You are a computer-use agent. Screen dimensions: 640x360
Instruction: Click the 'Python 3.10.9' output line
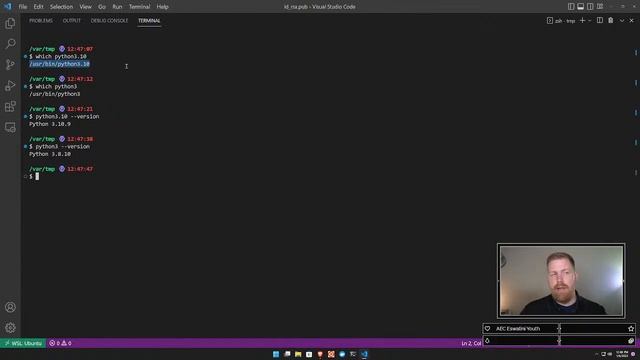50,124
